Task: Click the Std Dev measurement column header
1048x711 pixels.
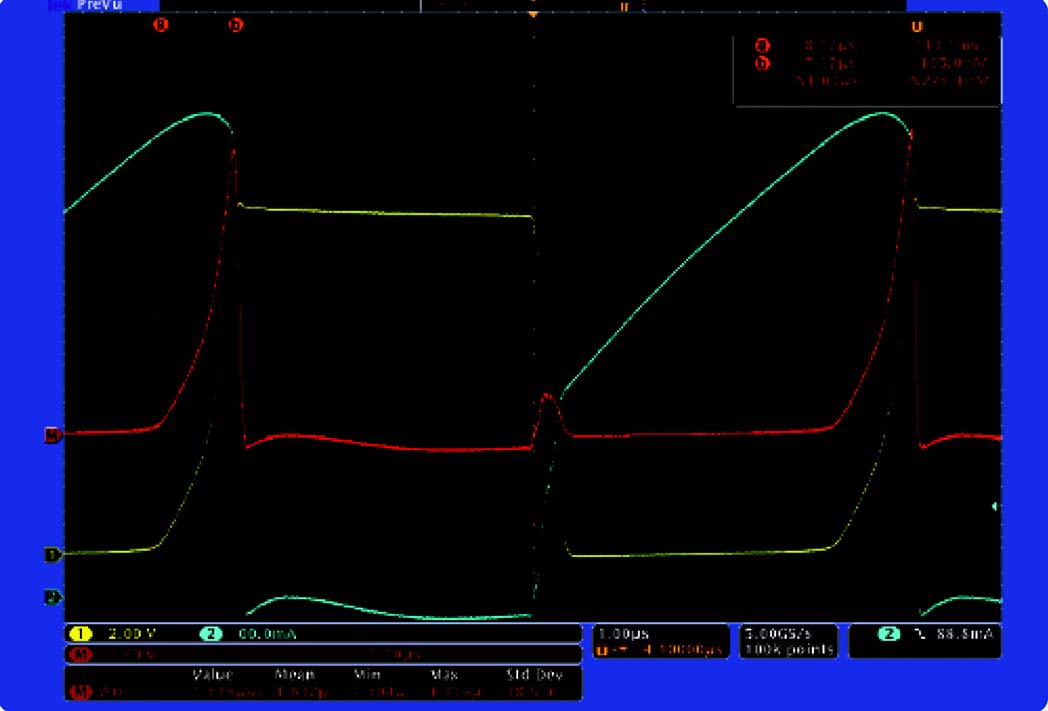Action: click(532, 675)
